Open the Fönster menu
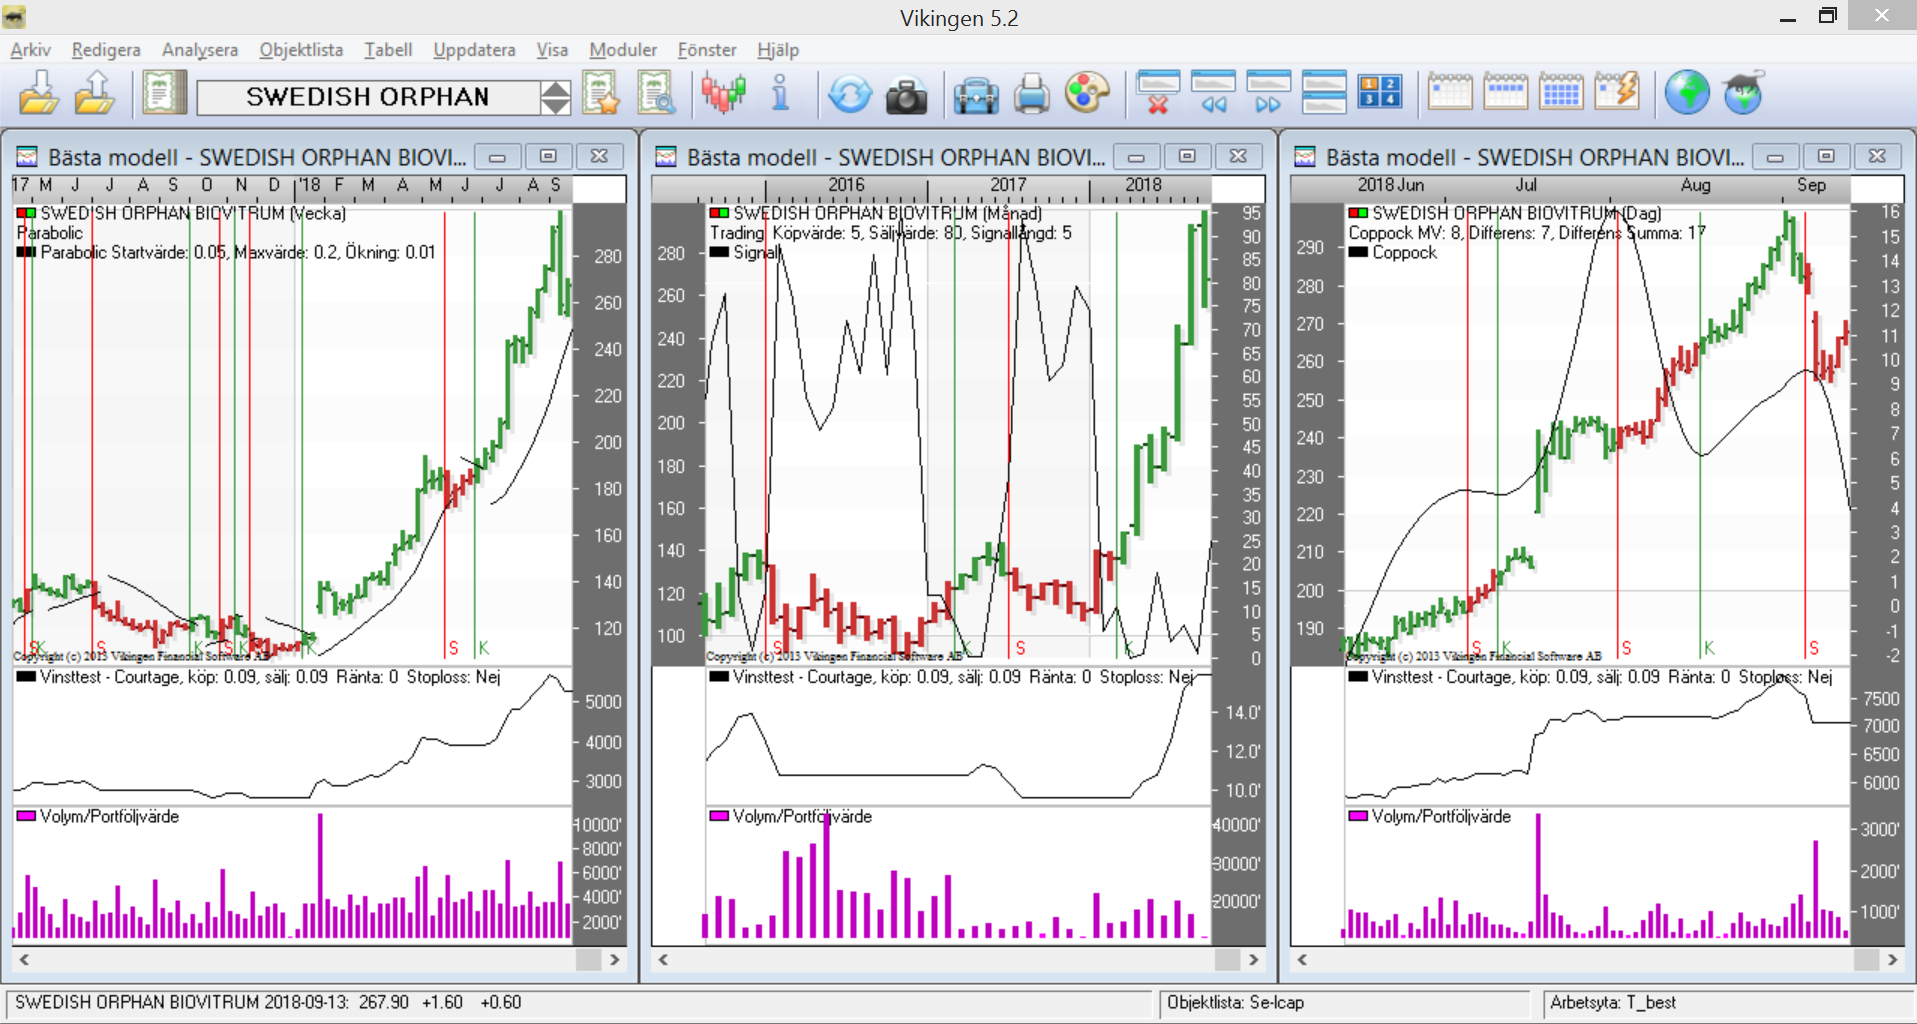 (707, 50)
